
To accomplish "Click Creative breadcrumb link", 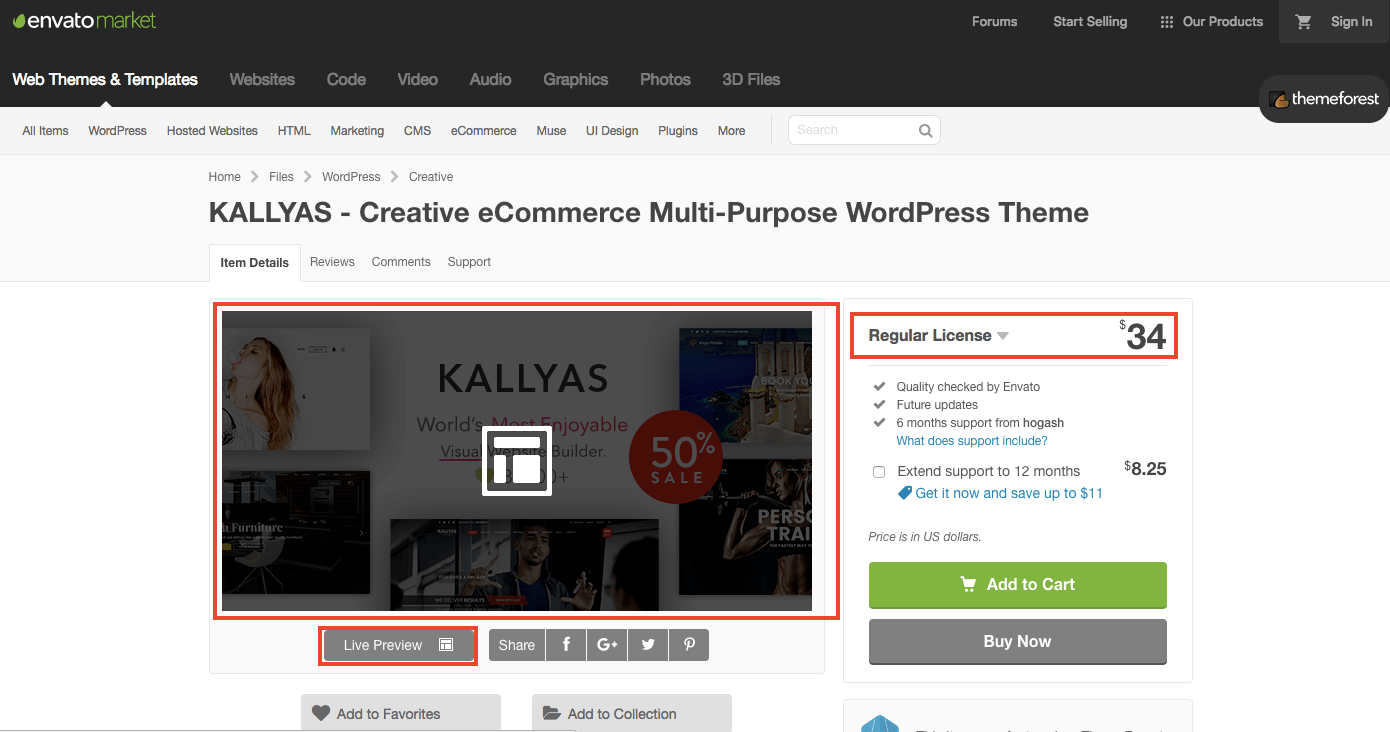I will pyautogui.click(x=431, y=177).
